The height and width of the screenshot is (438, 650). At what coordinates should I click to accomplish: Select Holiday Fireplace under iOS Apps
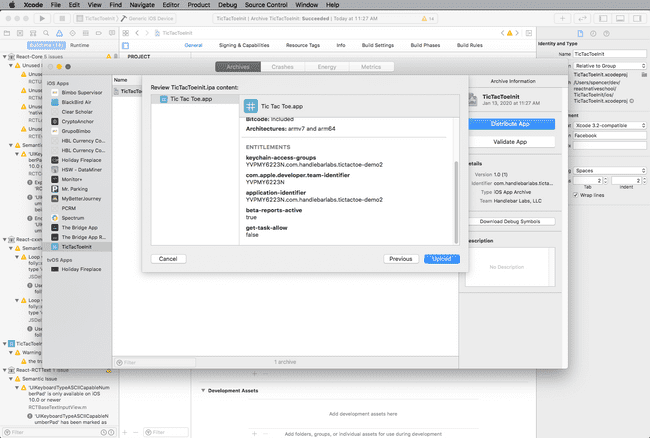(77, 160)
